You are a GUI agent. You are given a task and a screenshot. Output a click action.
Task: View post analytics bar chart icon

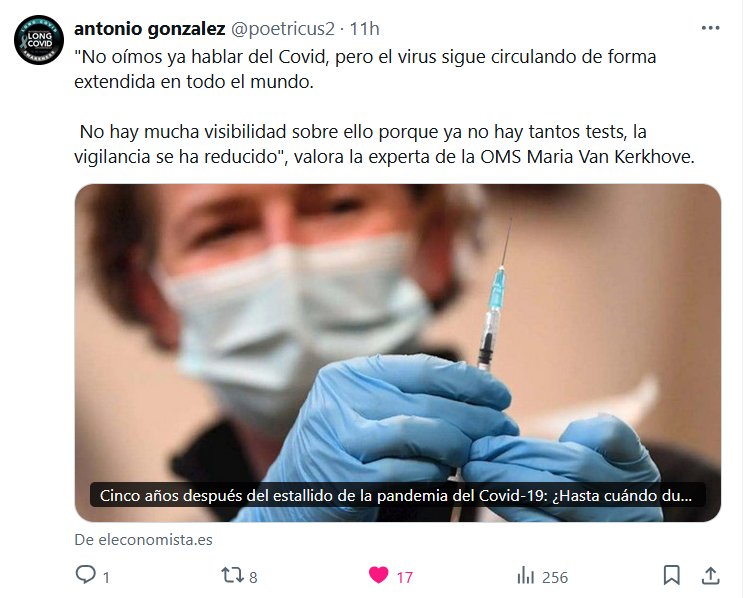[x=526, y=575]
